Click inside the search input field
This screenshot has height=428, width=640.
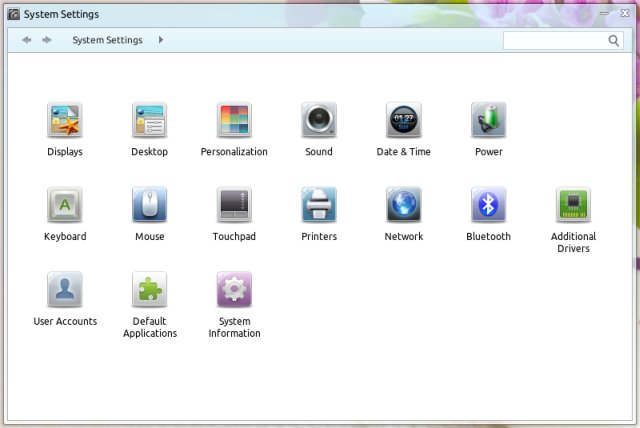[x=563, y=40]
